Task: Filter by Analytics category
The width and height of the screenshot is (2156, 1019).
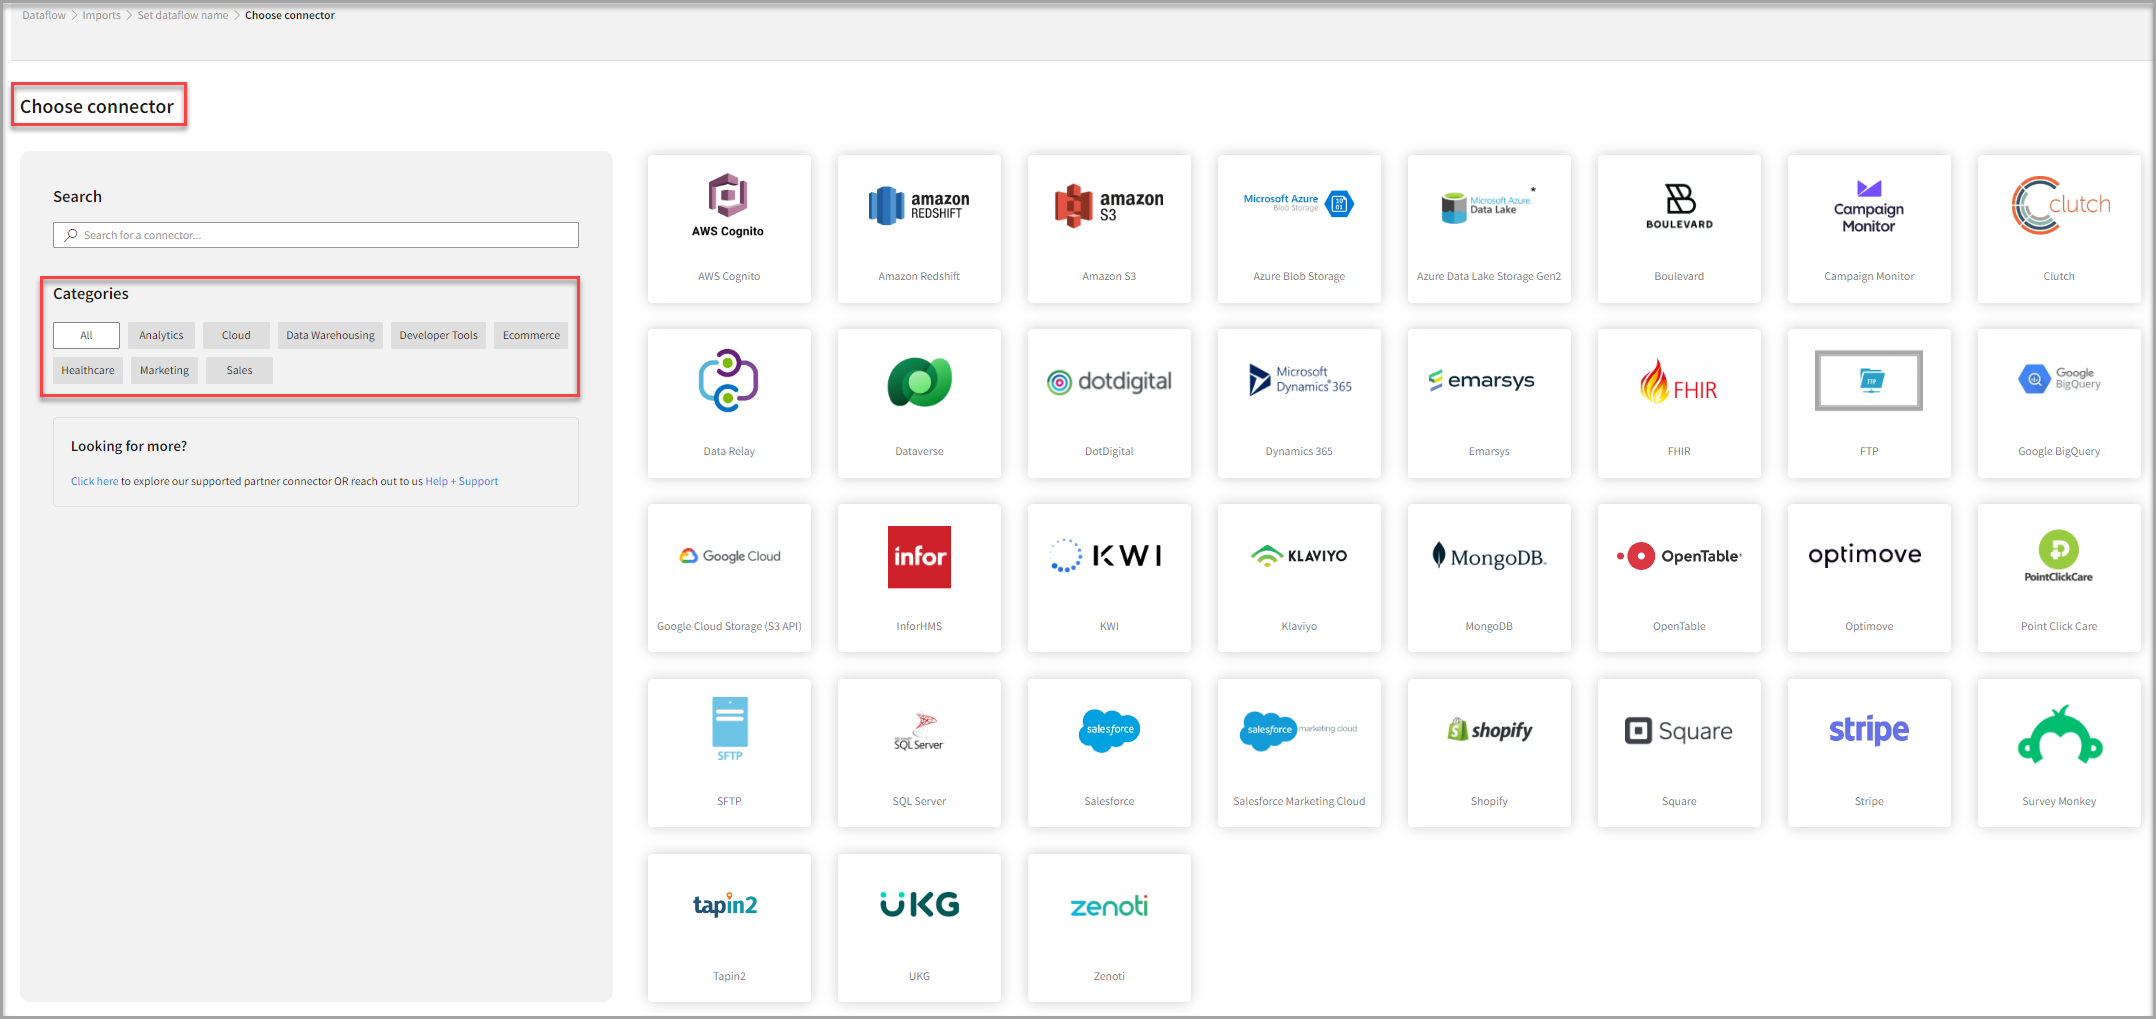Action: point(161,335)
